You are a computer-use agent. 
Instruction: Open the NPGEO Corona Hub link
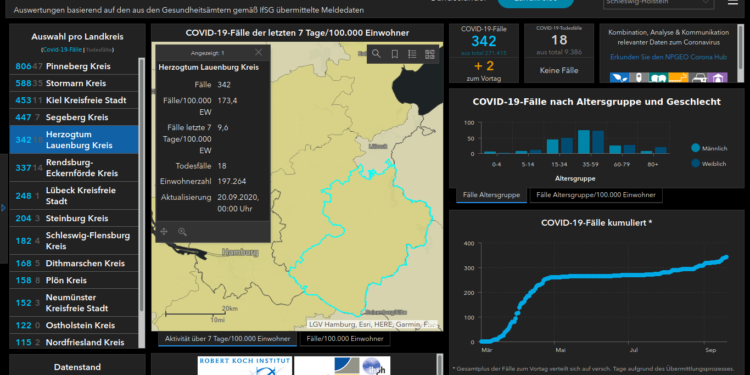(x=668, y=57)
